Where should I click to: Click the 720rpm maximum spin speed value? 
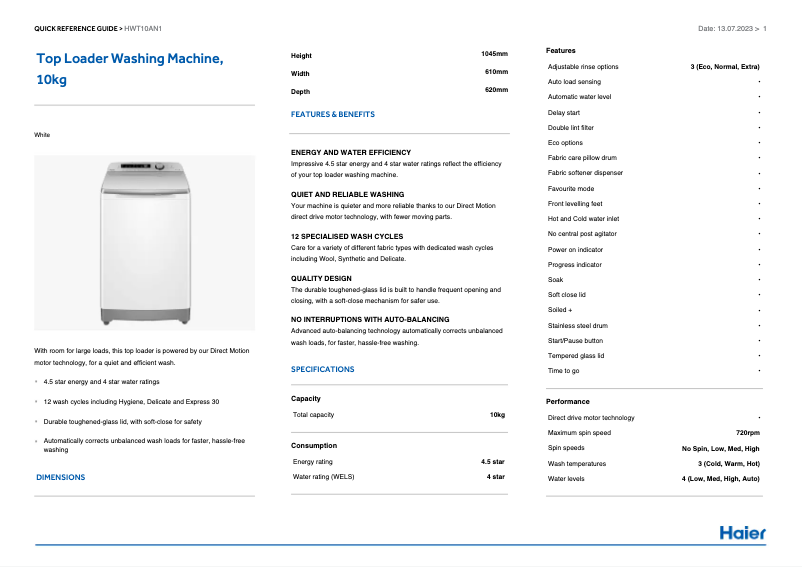click(747, 433)
